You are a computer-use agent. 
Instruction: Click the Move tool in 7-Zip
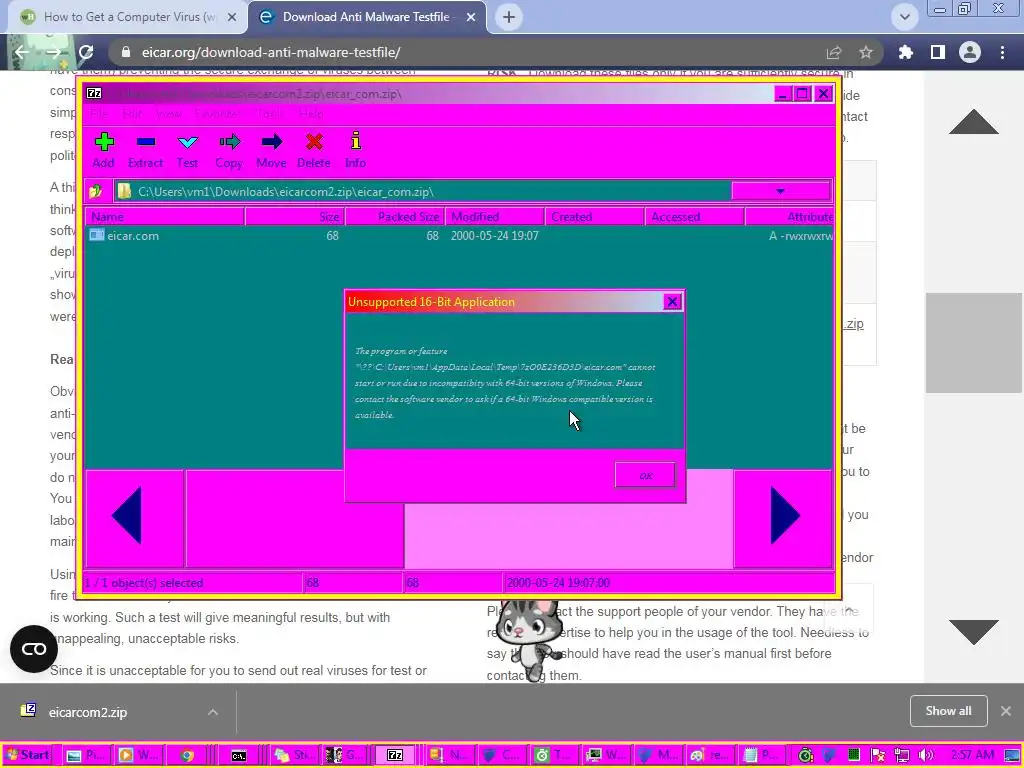tap(271, 151)
